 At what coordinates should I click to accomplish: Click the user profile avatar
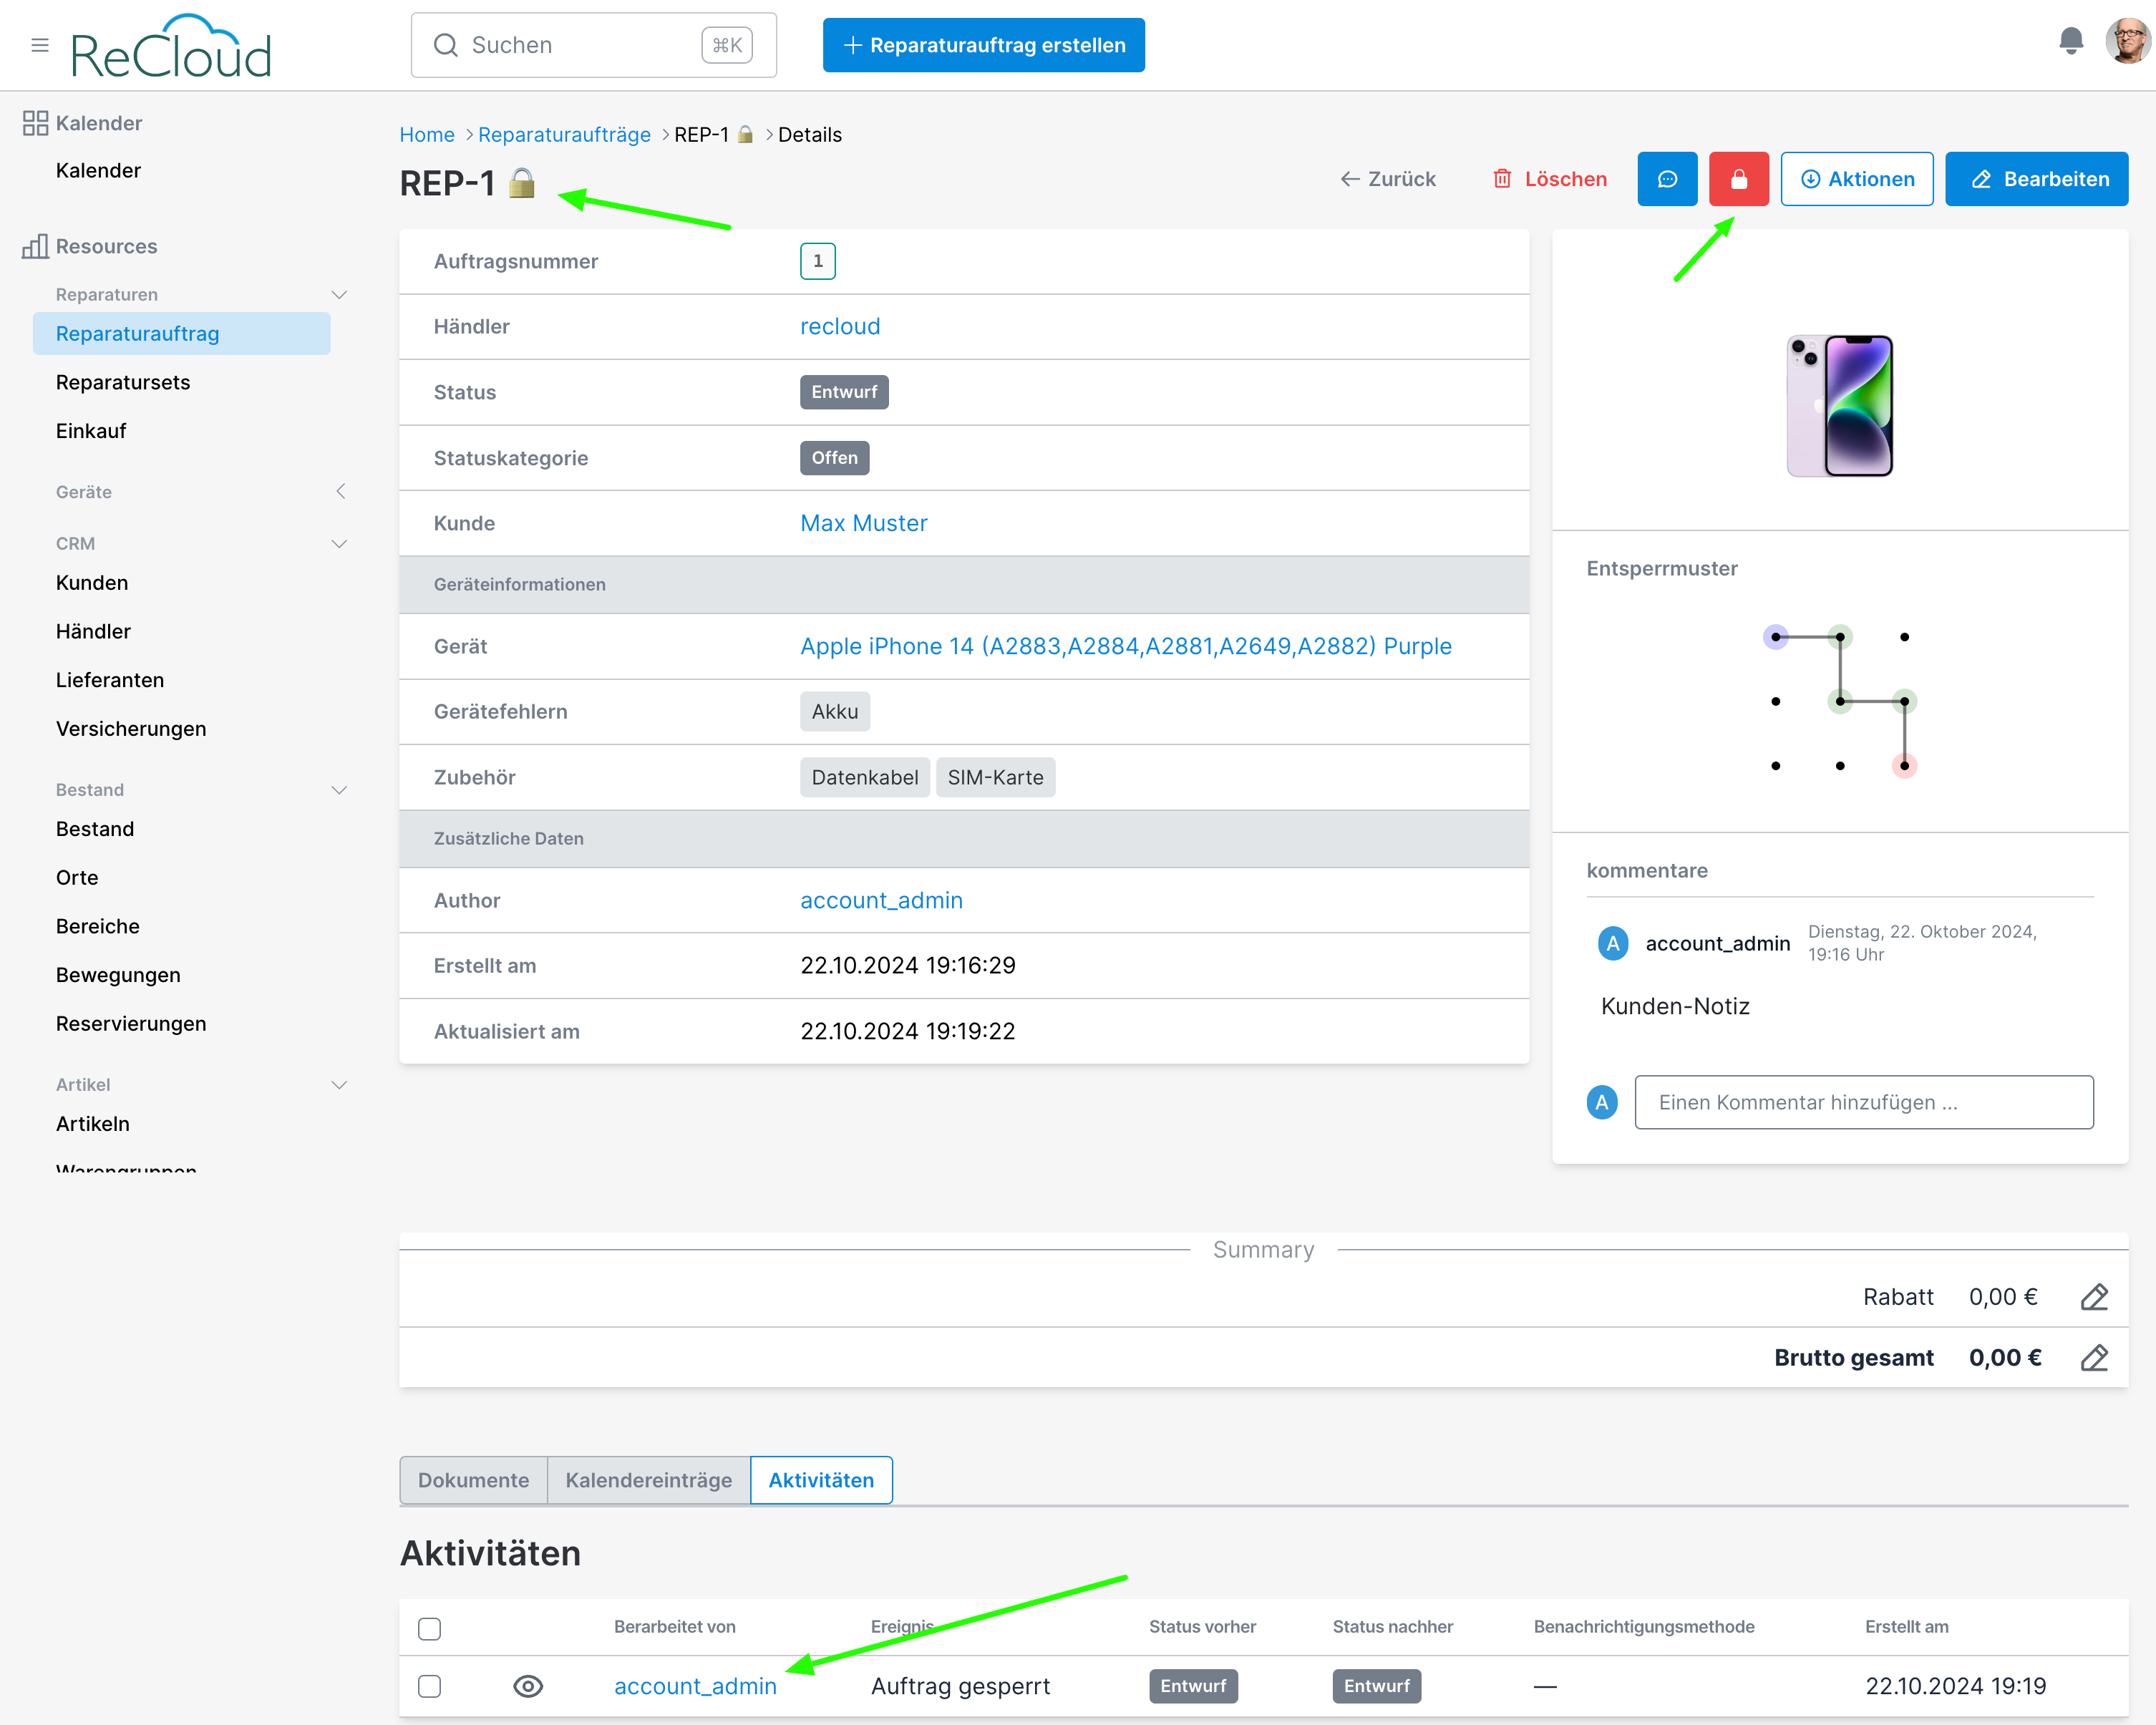(x=2127, y=41)
